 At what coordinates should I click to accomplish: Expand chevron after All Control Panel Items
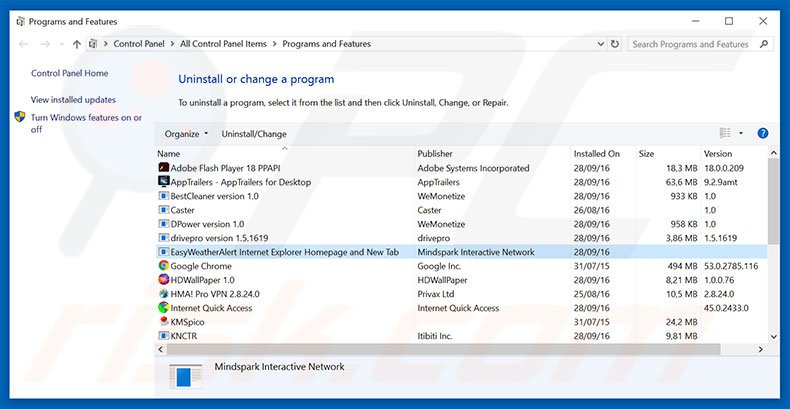[x=275, y=44]
